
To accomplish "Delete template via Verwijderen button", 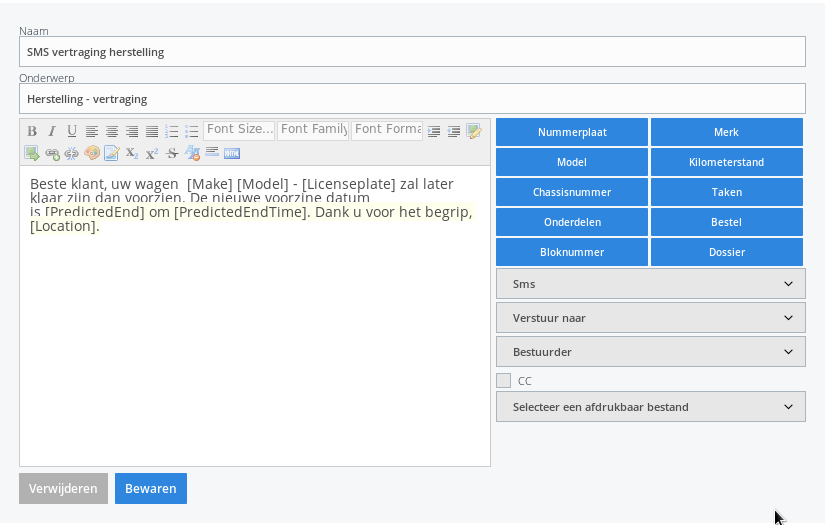I will (63, 489).
